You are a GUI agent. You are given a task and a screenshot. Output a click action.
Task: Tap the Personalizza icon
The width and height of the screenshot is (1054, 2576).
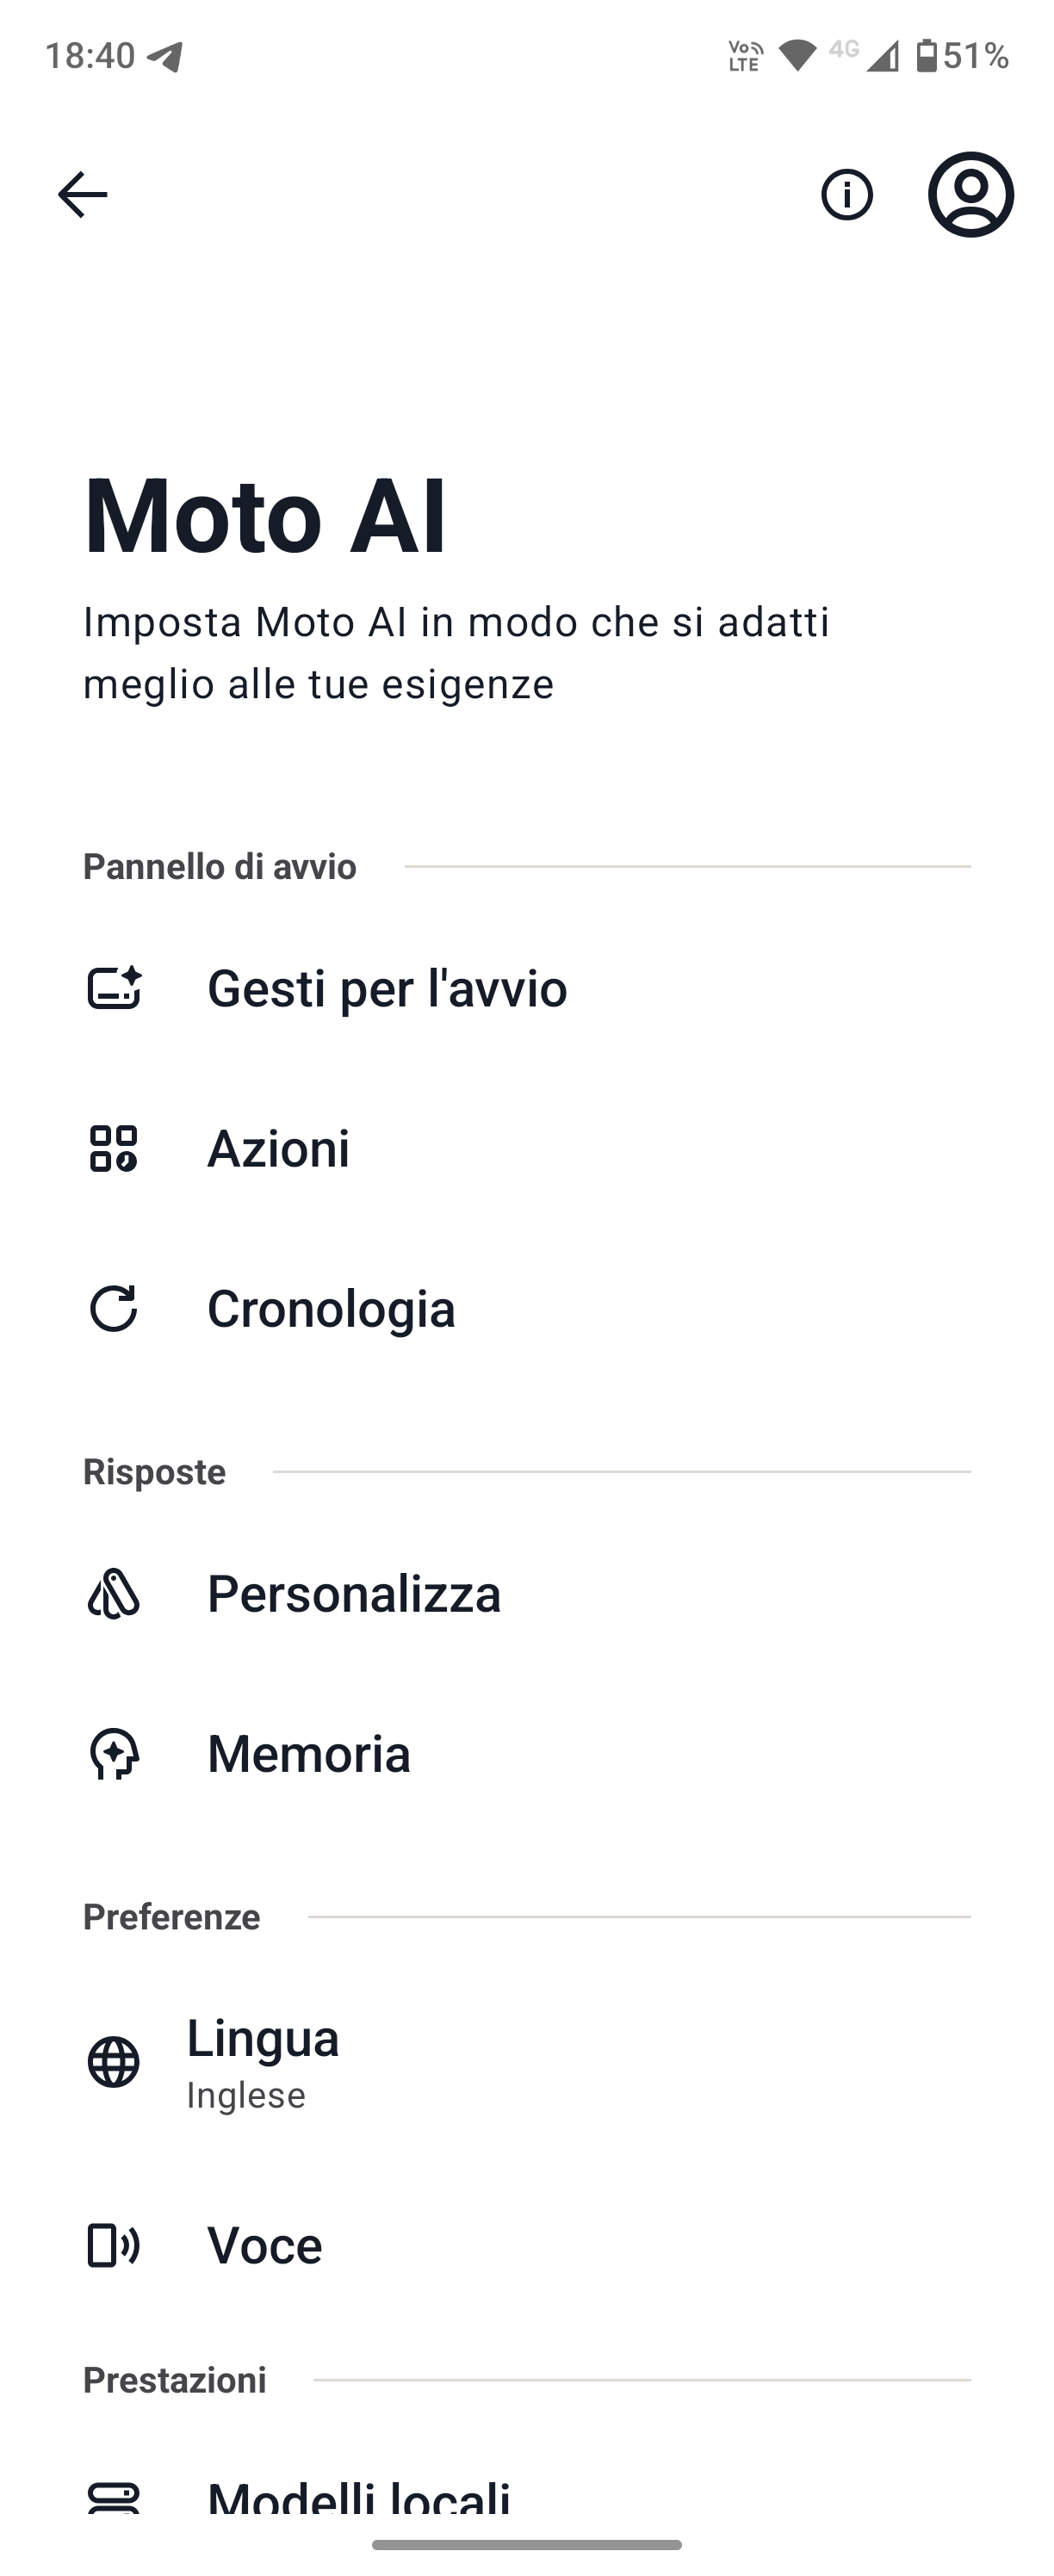113,1593
